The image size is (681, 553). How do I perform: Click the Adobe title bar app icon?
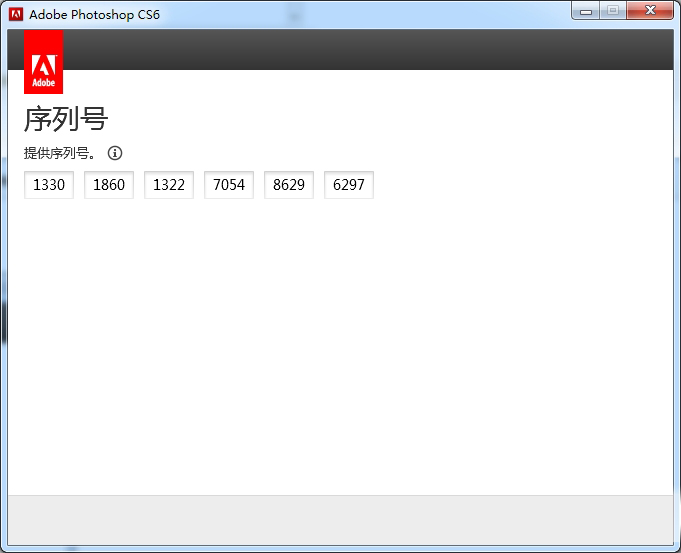coord(16,14)
